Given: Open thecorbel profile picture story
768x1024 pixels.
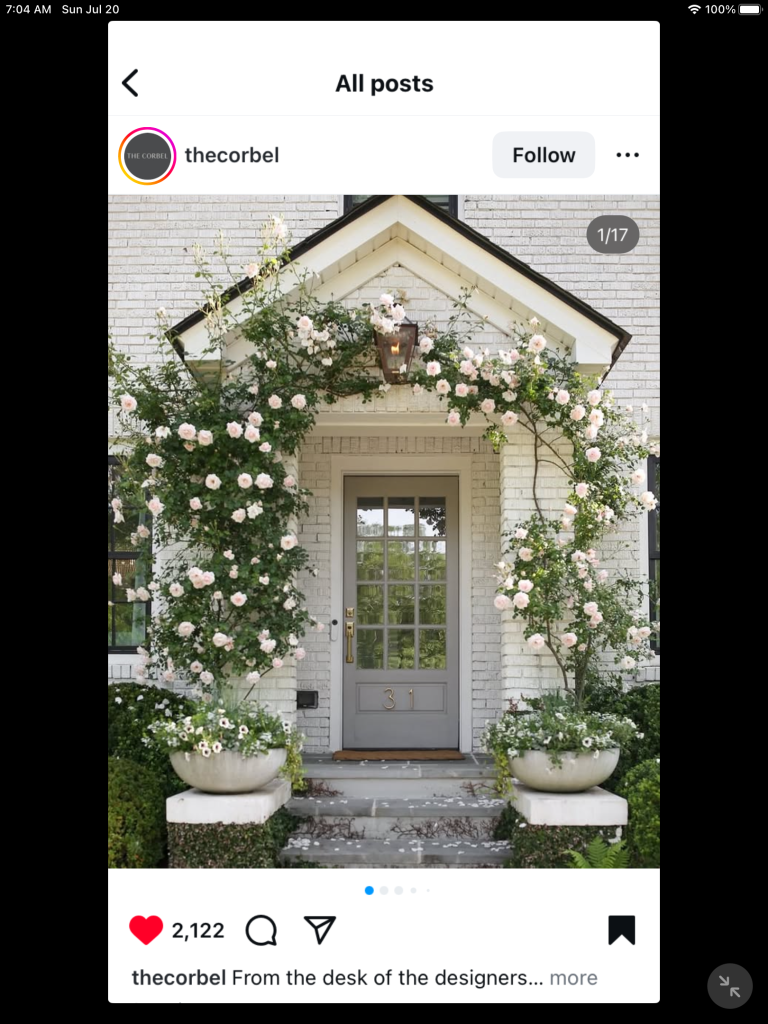Looking at the screenshot, I should [x=147, y=155].
